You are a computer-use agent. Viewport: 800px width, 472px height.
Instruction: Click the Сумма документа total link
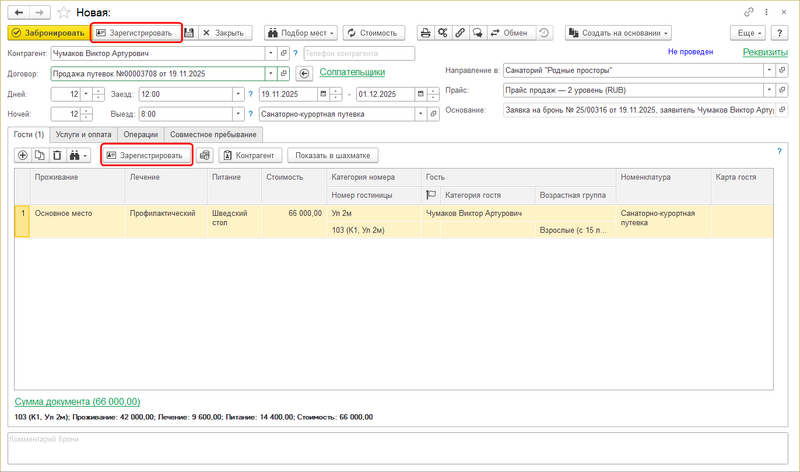tap(77, 401)
